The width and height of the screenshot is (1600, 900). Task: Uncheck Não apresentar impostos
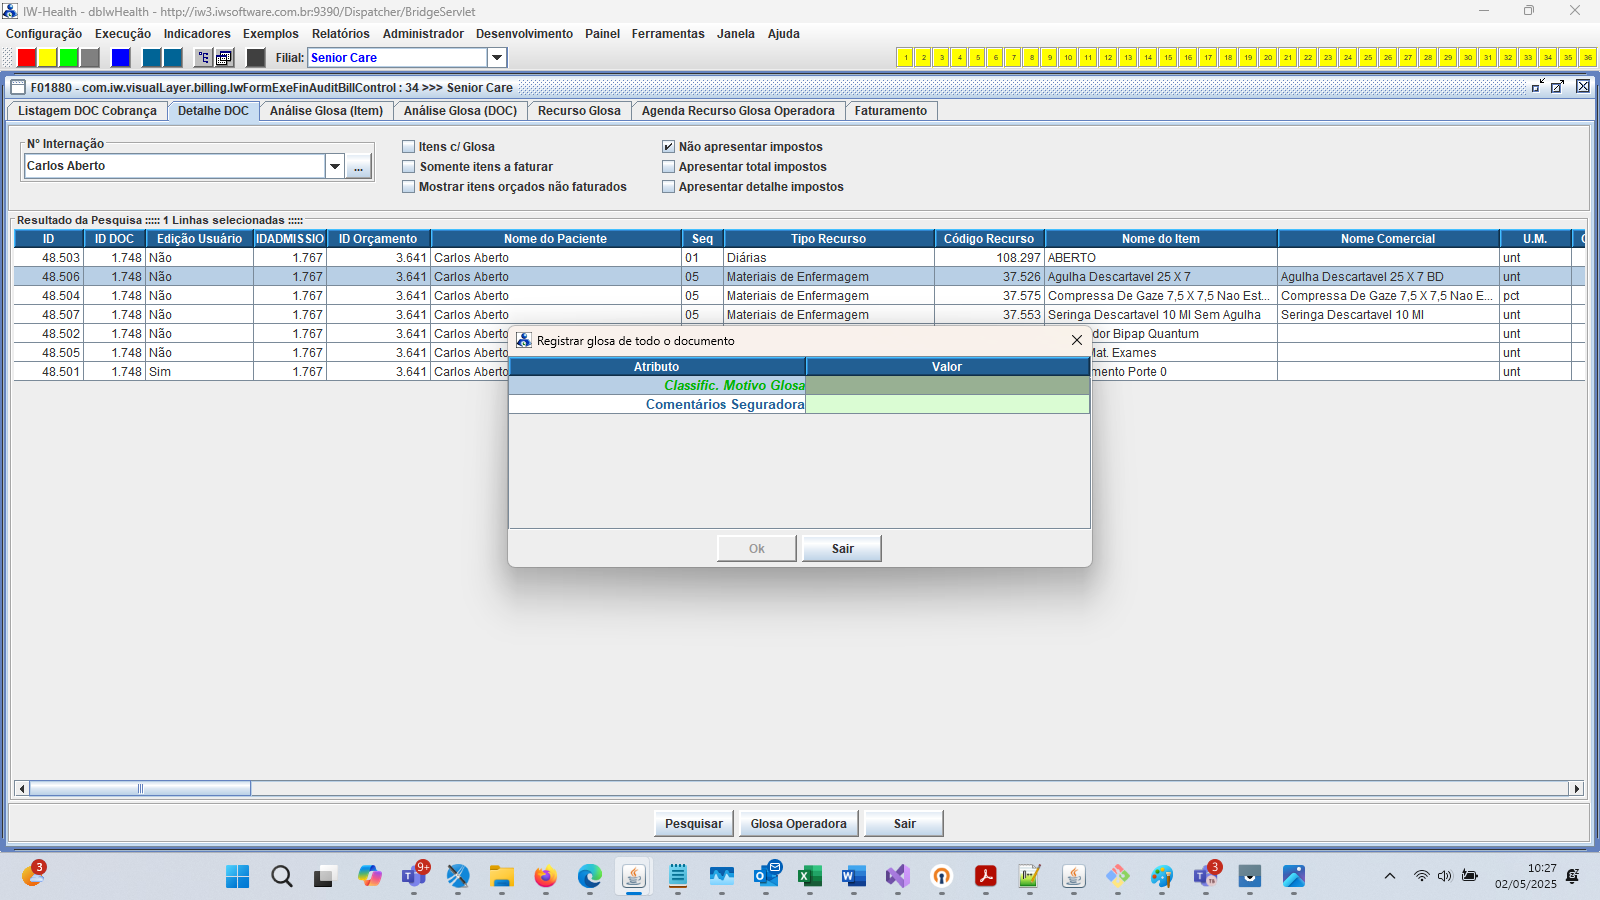[669, 147]
